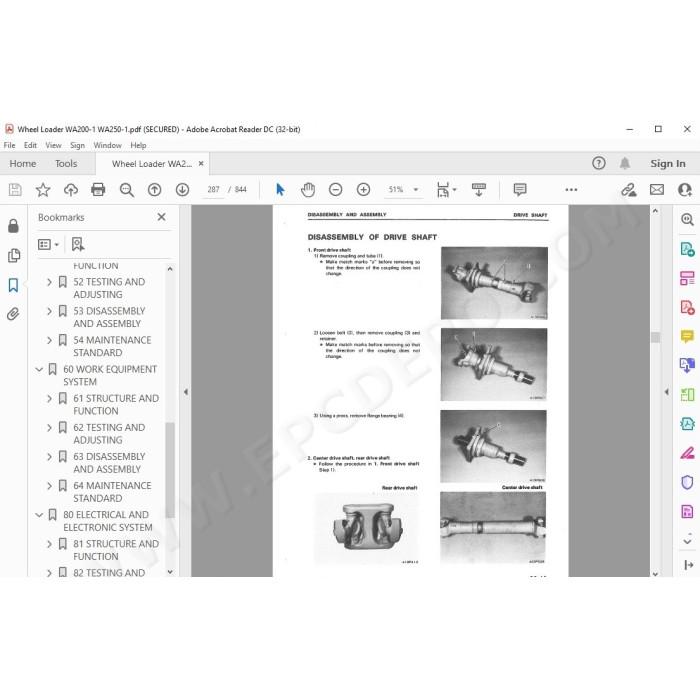Viewport: 700px width, 700px height.
Task: Open Help question mark icon
Action: click(599, 163)
